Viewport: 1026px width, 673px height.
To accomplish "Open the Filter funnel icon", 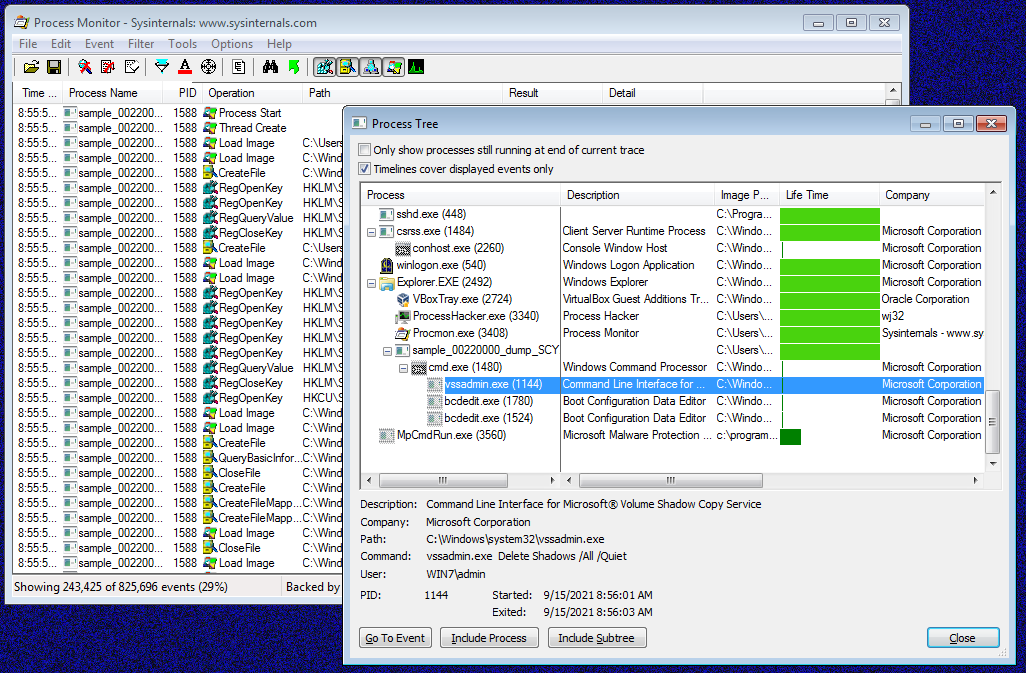I will pos(162,67).
